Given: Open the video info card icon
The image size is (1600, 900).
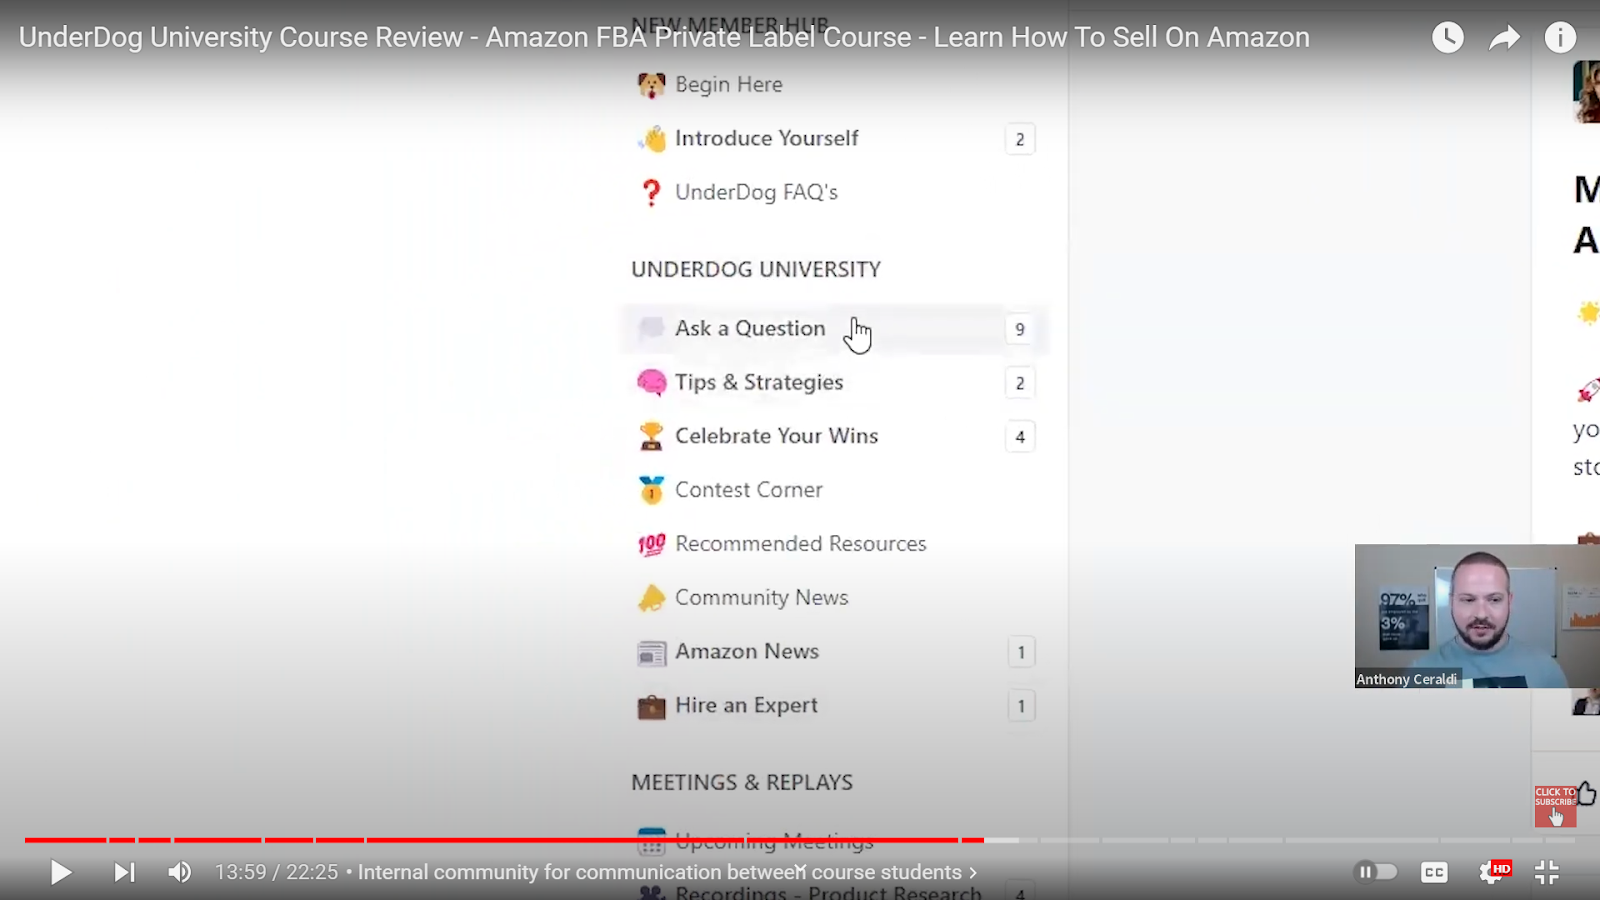Looking at the screenshot, I should coord(1560,38).
